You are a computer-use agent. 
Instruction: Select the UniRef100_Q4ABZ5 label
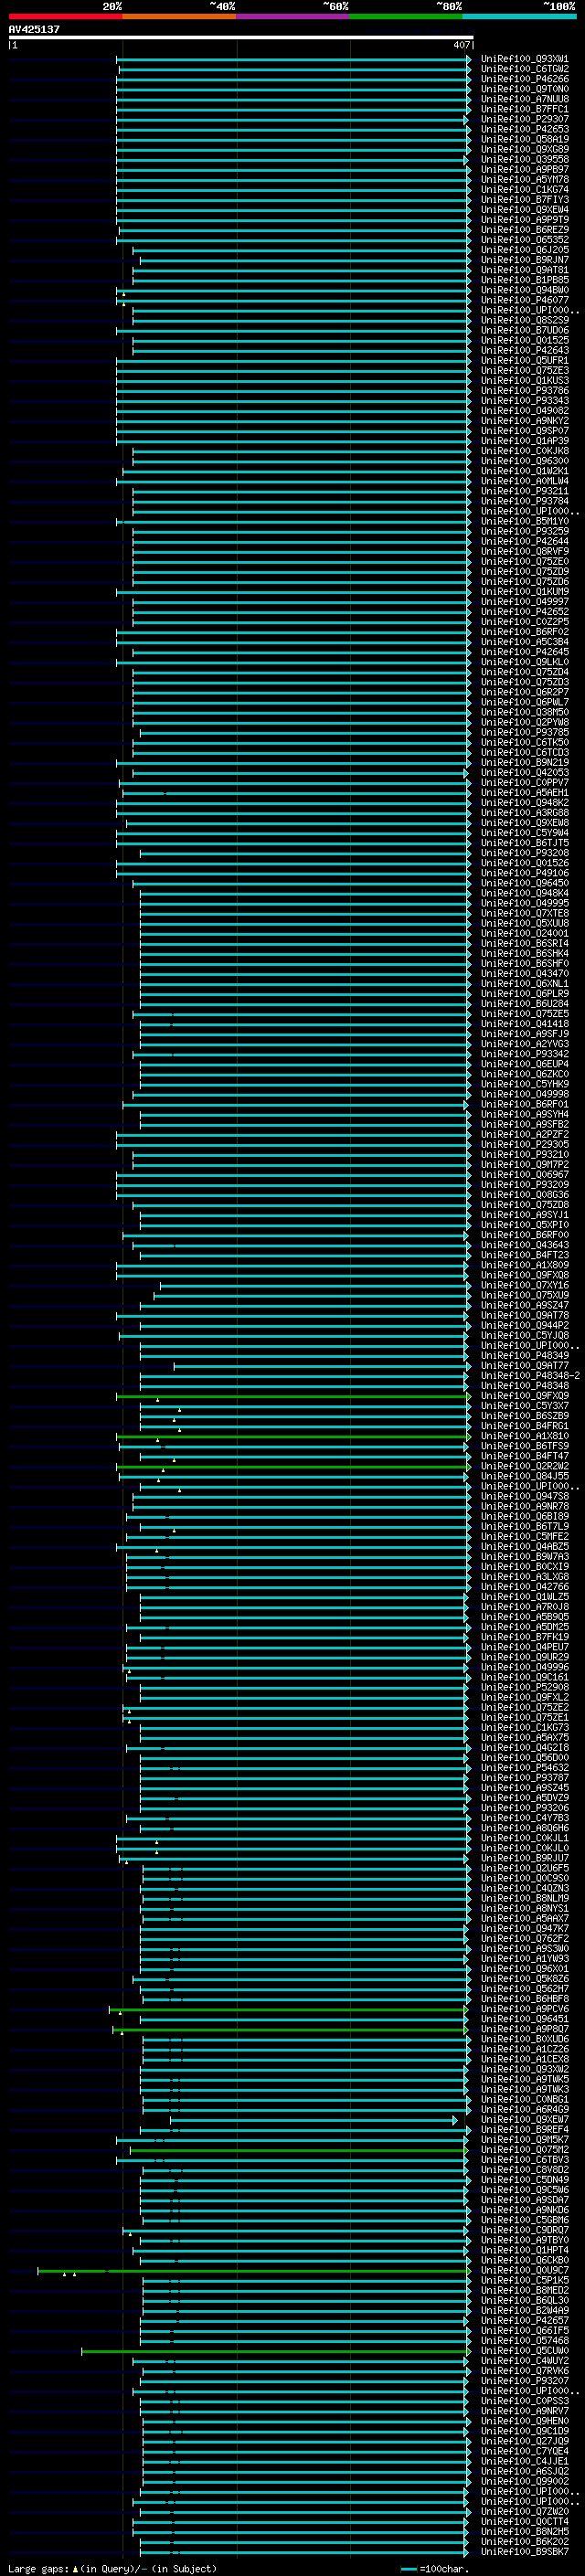[x=524, y=1547]
